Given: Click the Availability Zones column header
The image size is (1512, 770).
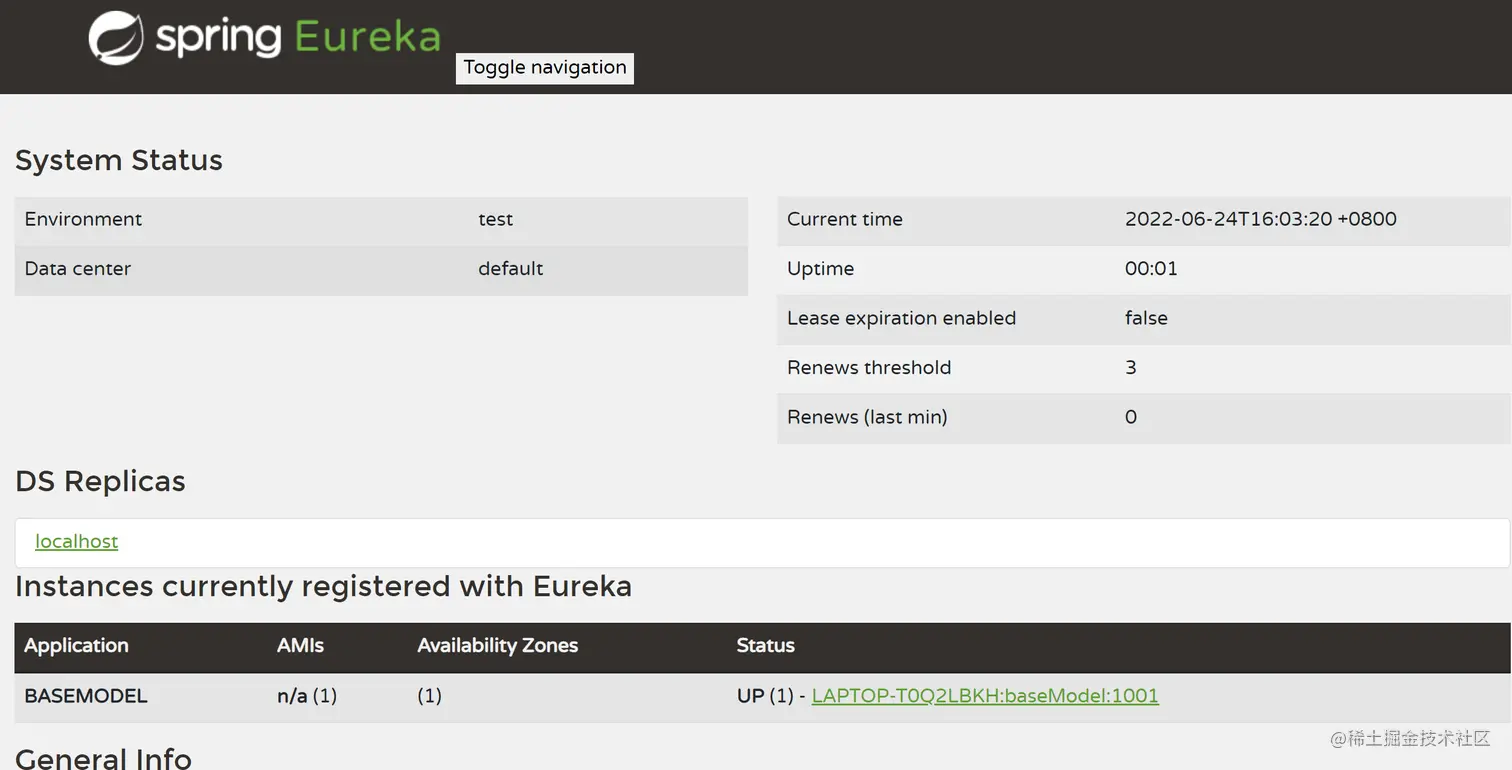Looking at the screenshot, I should pos(497,646).
